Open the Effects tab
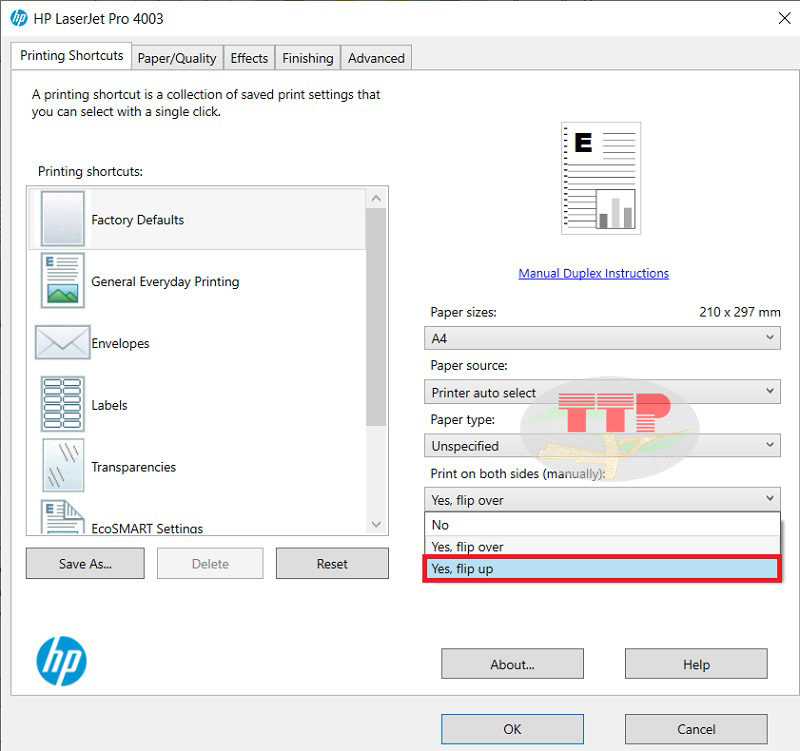800x751 pixels. [x=249, y=58]
